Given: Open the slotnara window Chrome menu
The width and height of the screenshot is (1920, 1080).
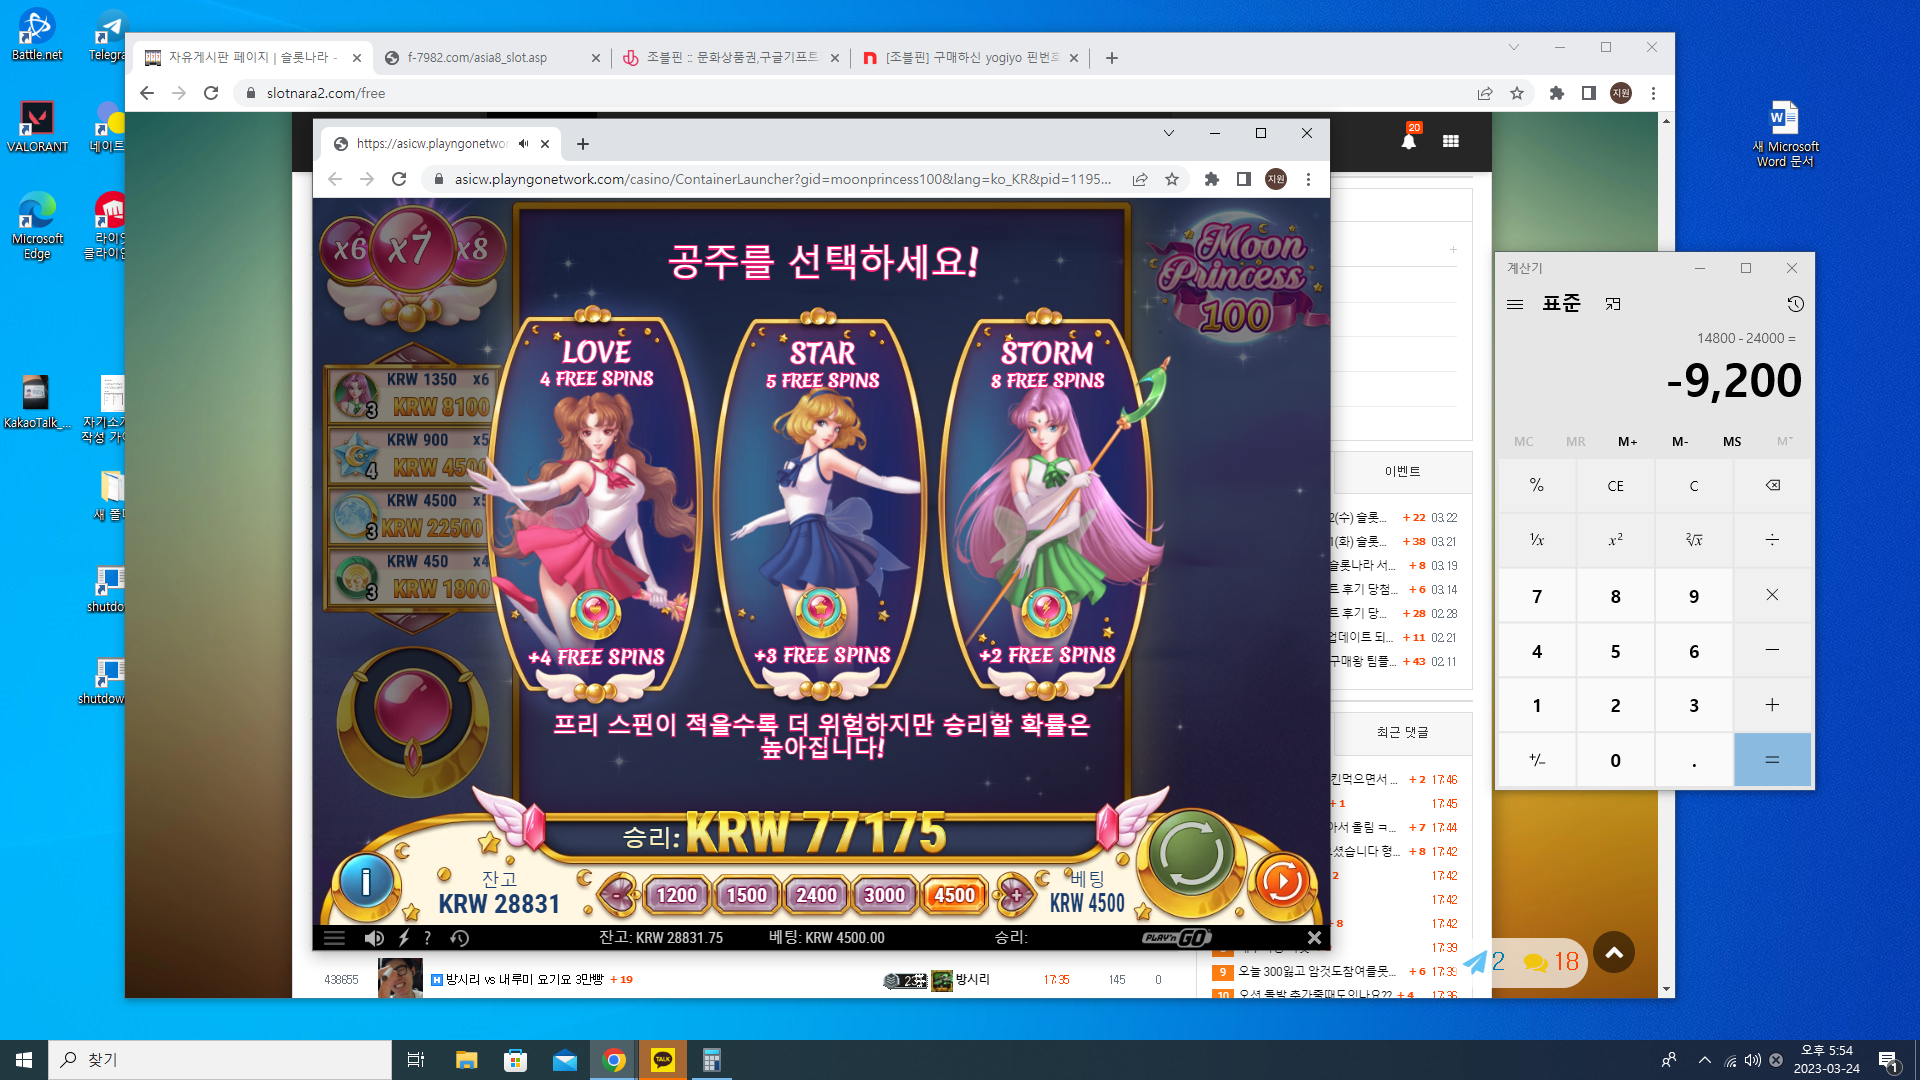Looking at the screenshot, I should click(1653, 93).
